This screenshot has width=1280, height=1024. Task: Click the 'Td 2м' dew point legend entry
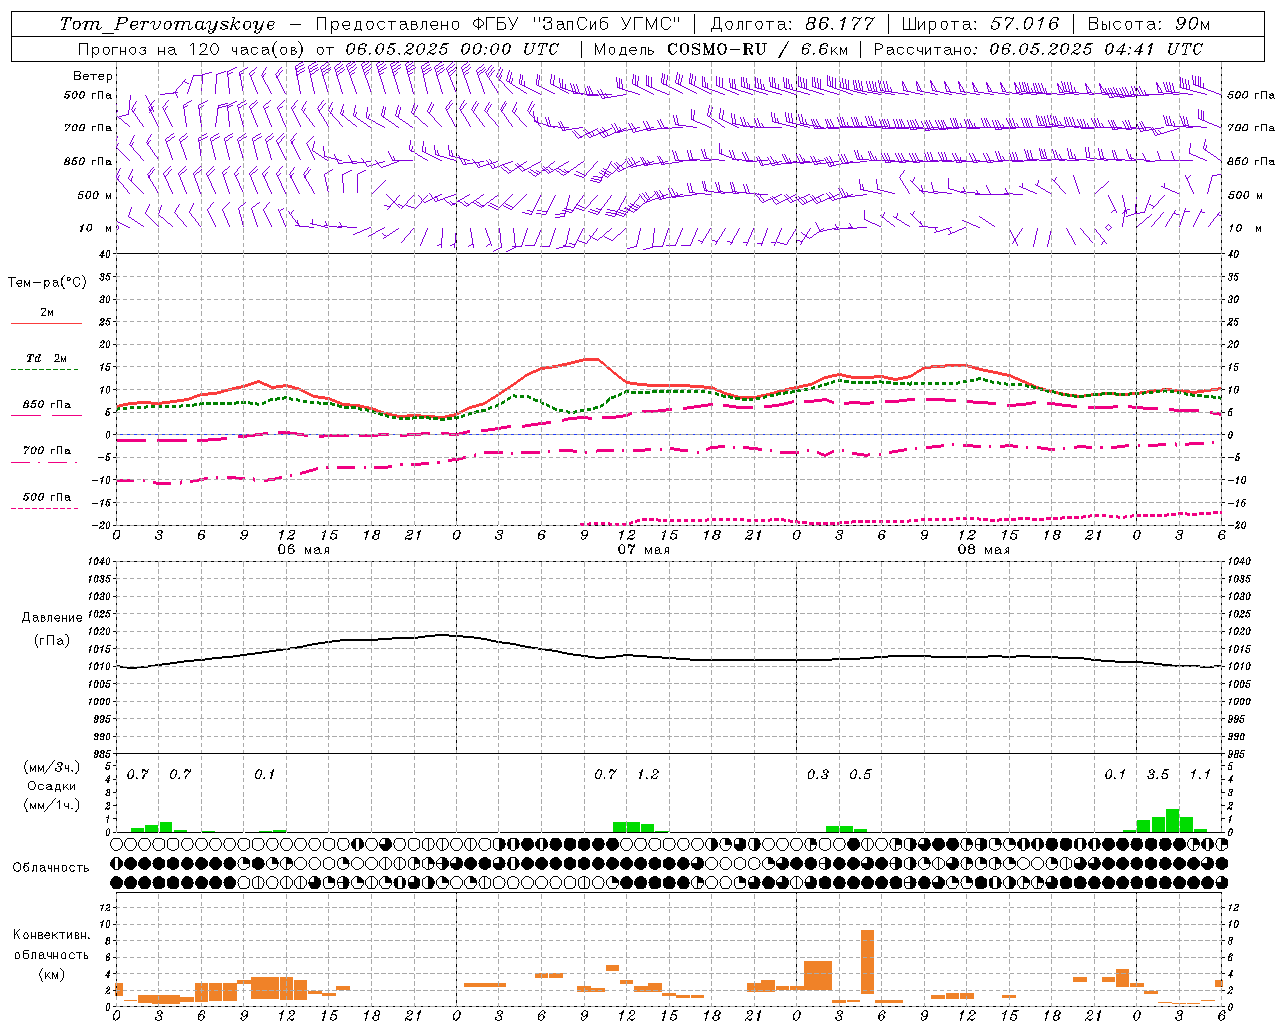pos(47,358)
